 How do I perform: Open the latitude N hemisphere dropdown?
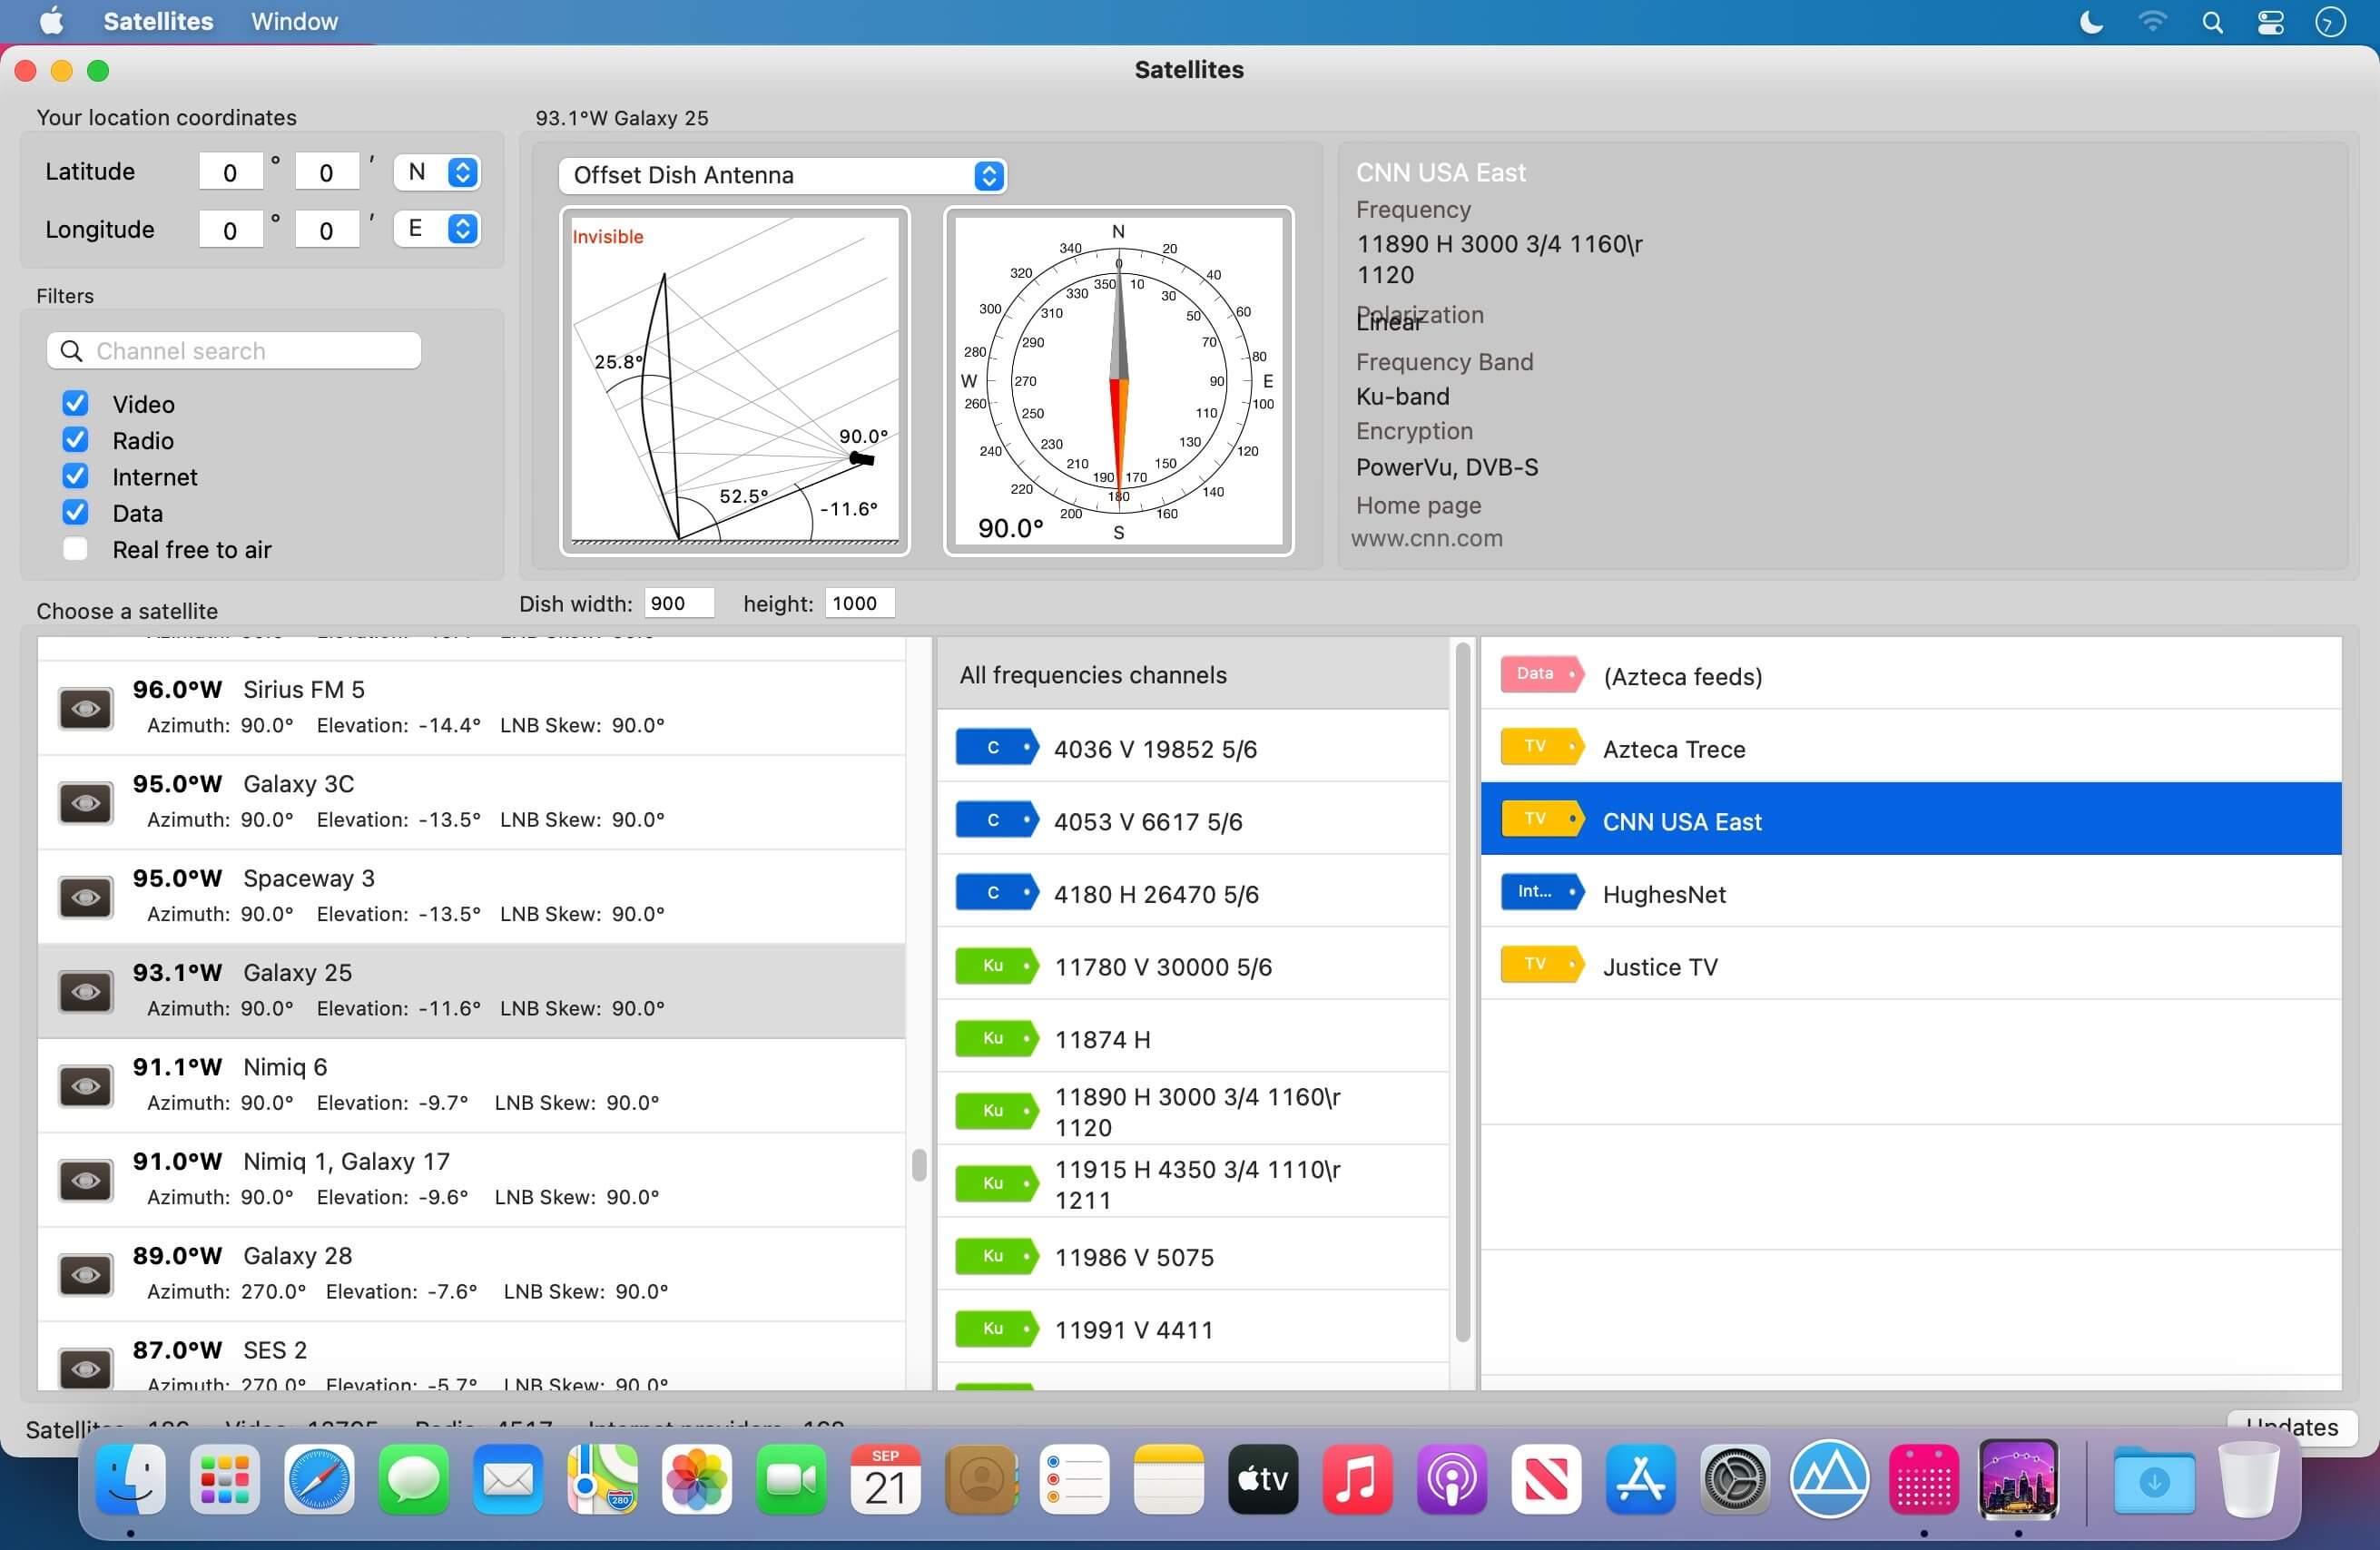(x=437, y=172)
